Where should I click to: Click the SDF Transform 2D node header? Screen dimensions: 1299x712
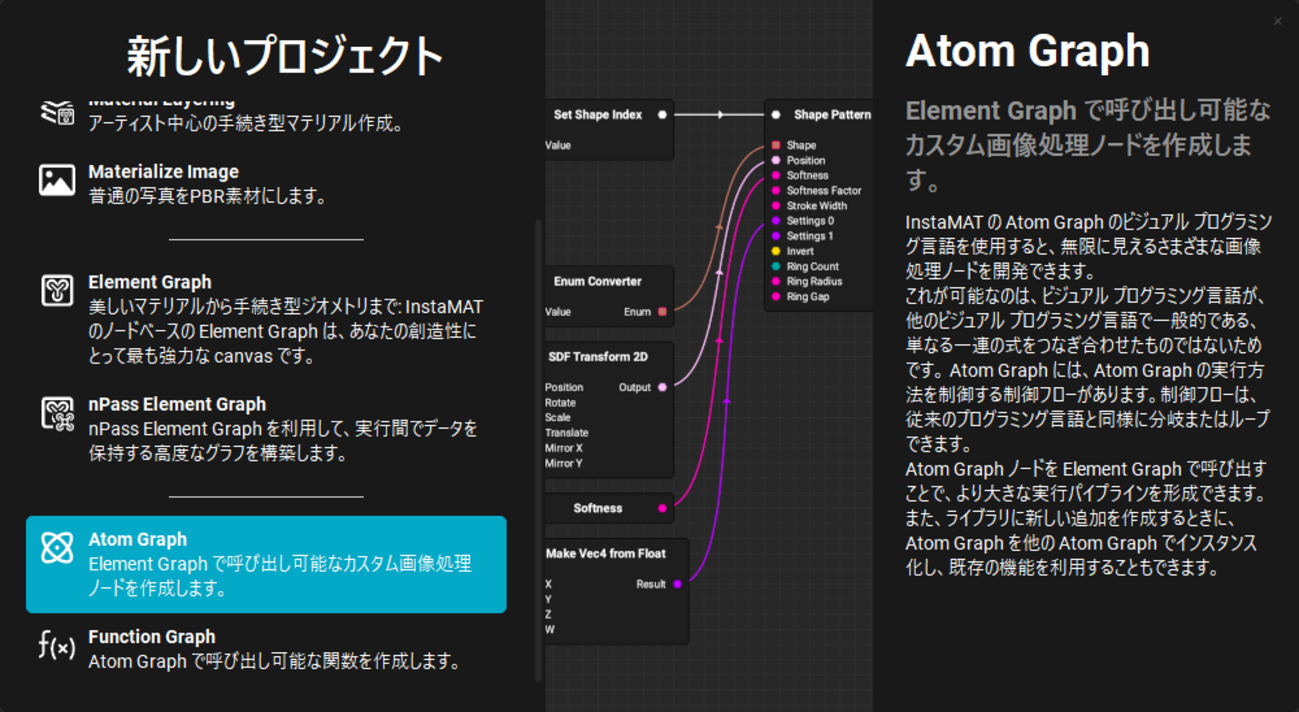(596, 357)
